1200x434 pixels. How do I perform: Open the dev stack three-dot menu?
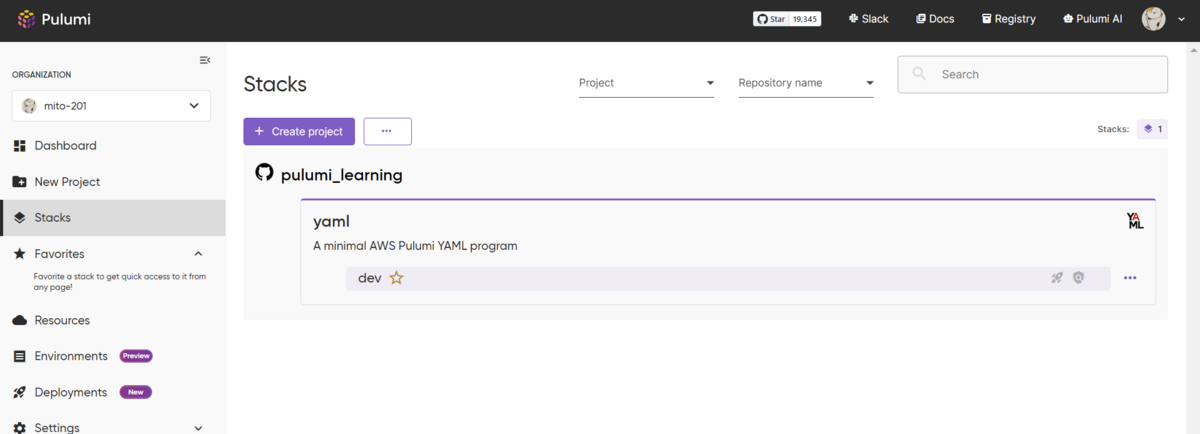[x=1130, y=278]
